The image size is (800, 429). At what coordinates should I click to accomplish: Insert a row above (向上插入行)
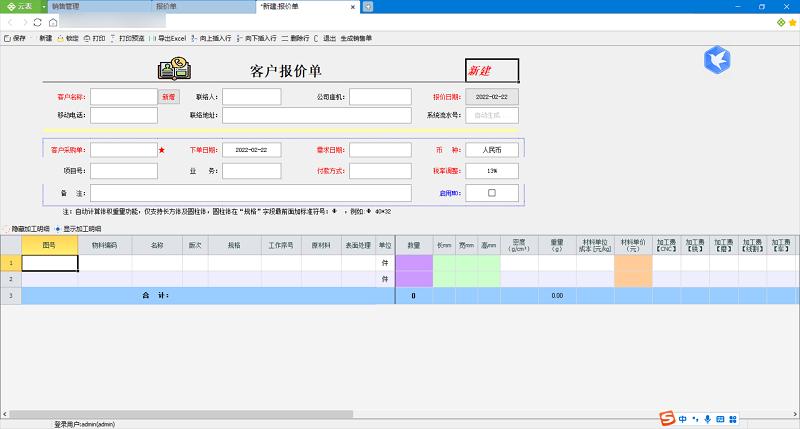[x=211, y=38]
